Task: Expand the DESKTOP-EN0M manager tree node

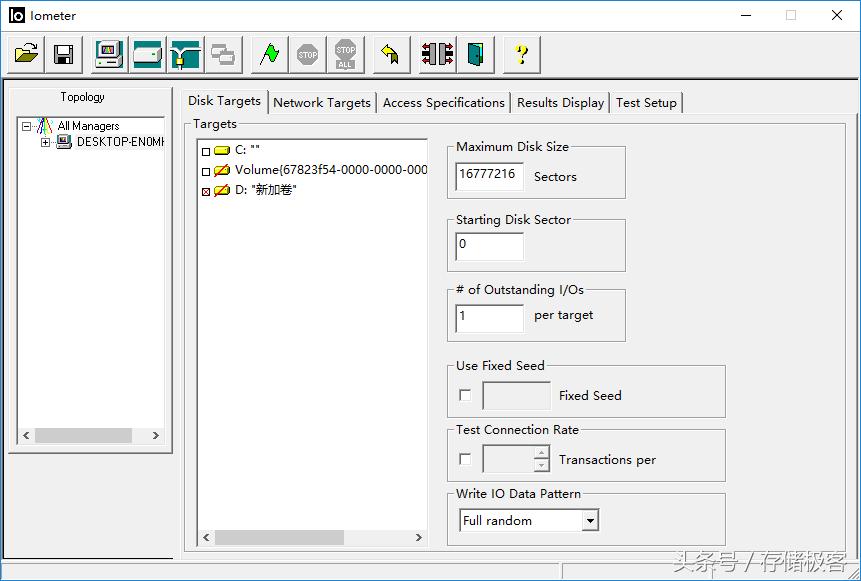Action: pyautogui.click(x=45, y=142)
